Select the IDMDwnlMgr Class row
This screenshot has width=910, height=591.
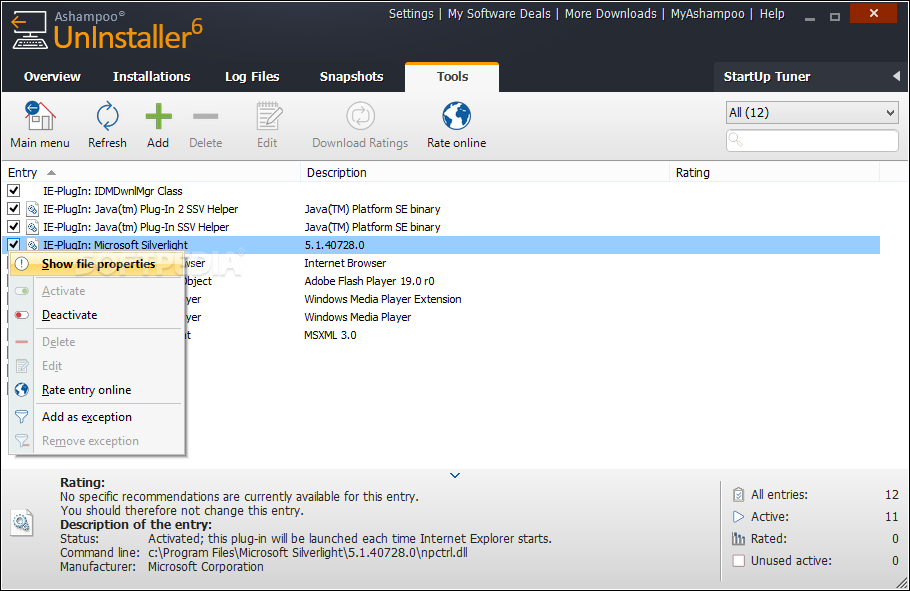point(441,190)
